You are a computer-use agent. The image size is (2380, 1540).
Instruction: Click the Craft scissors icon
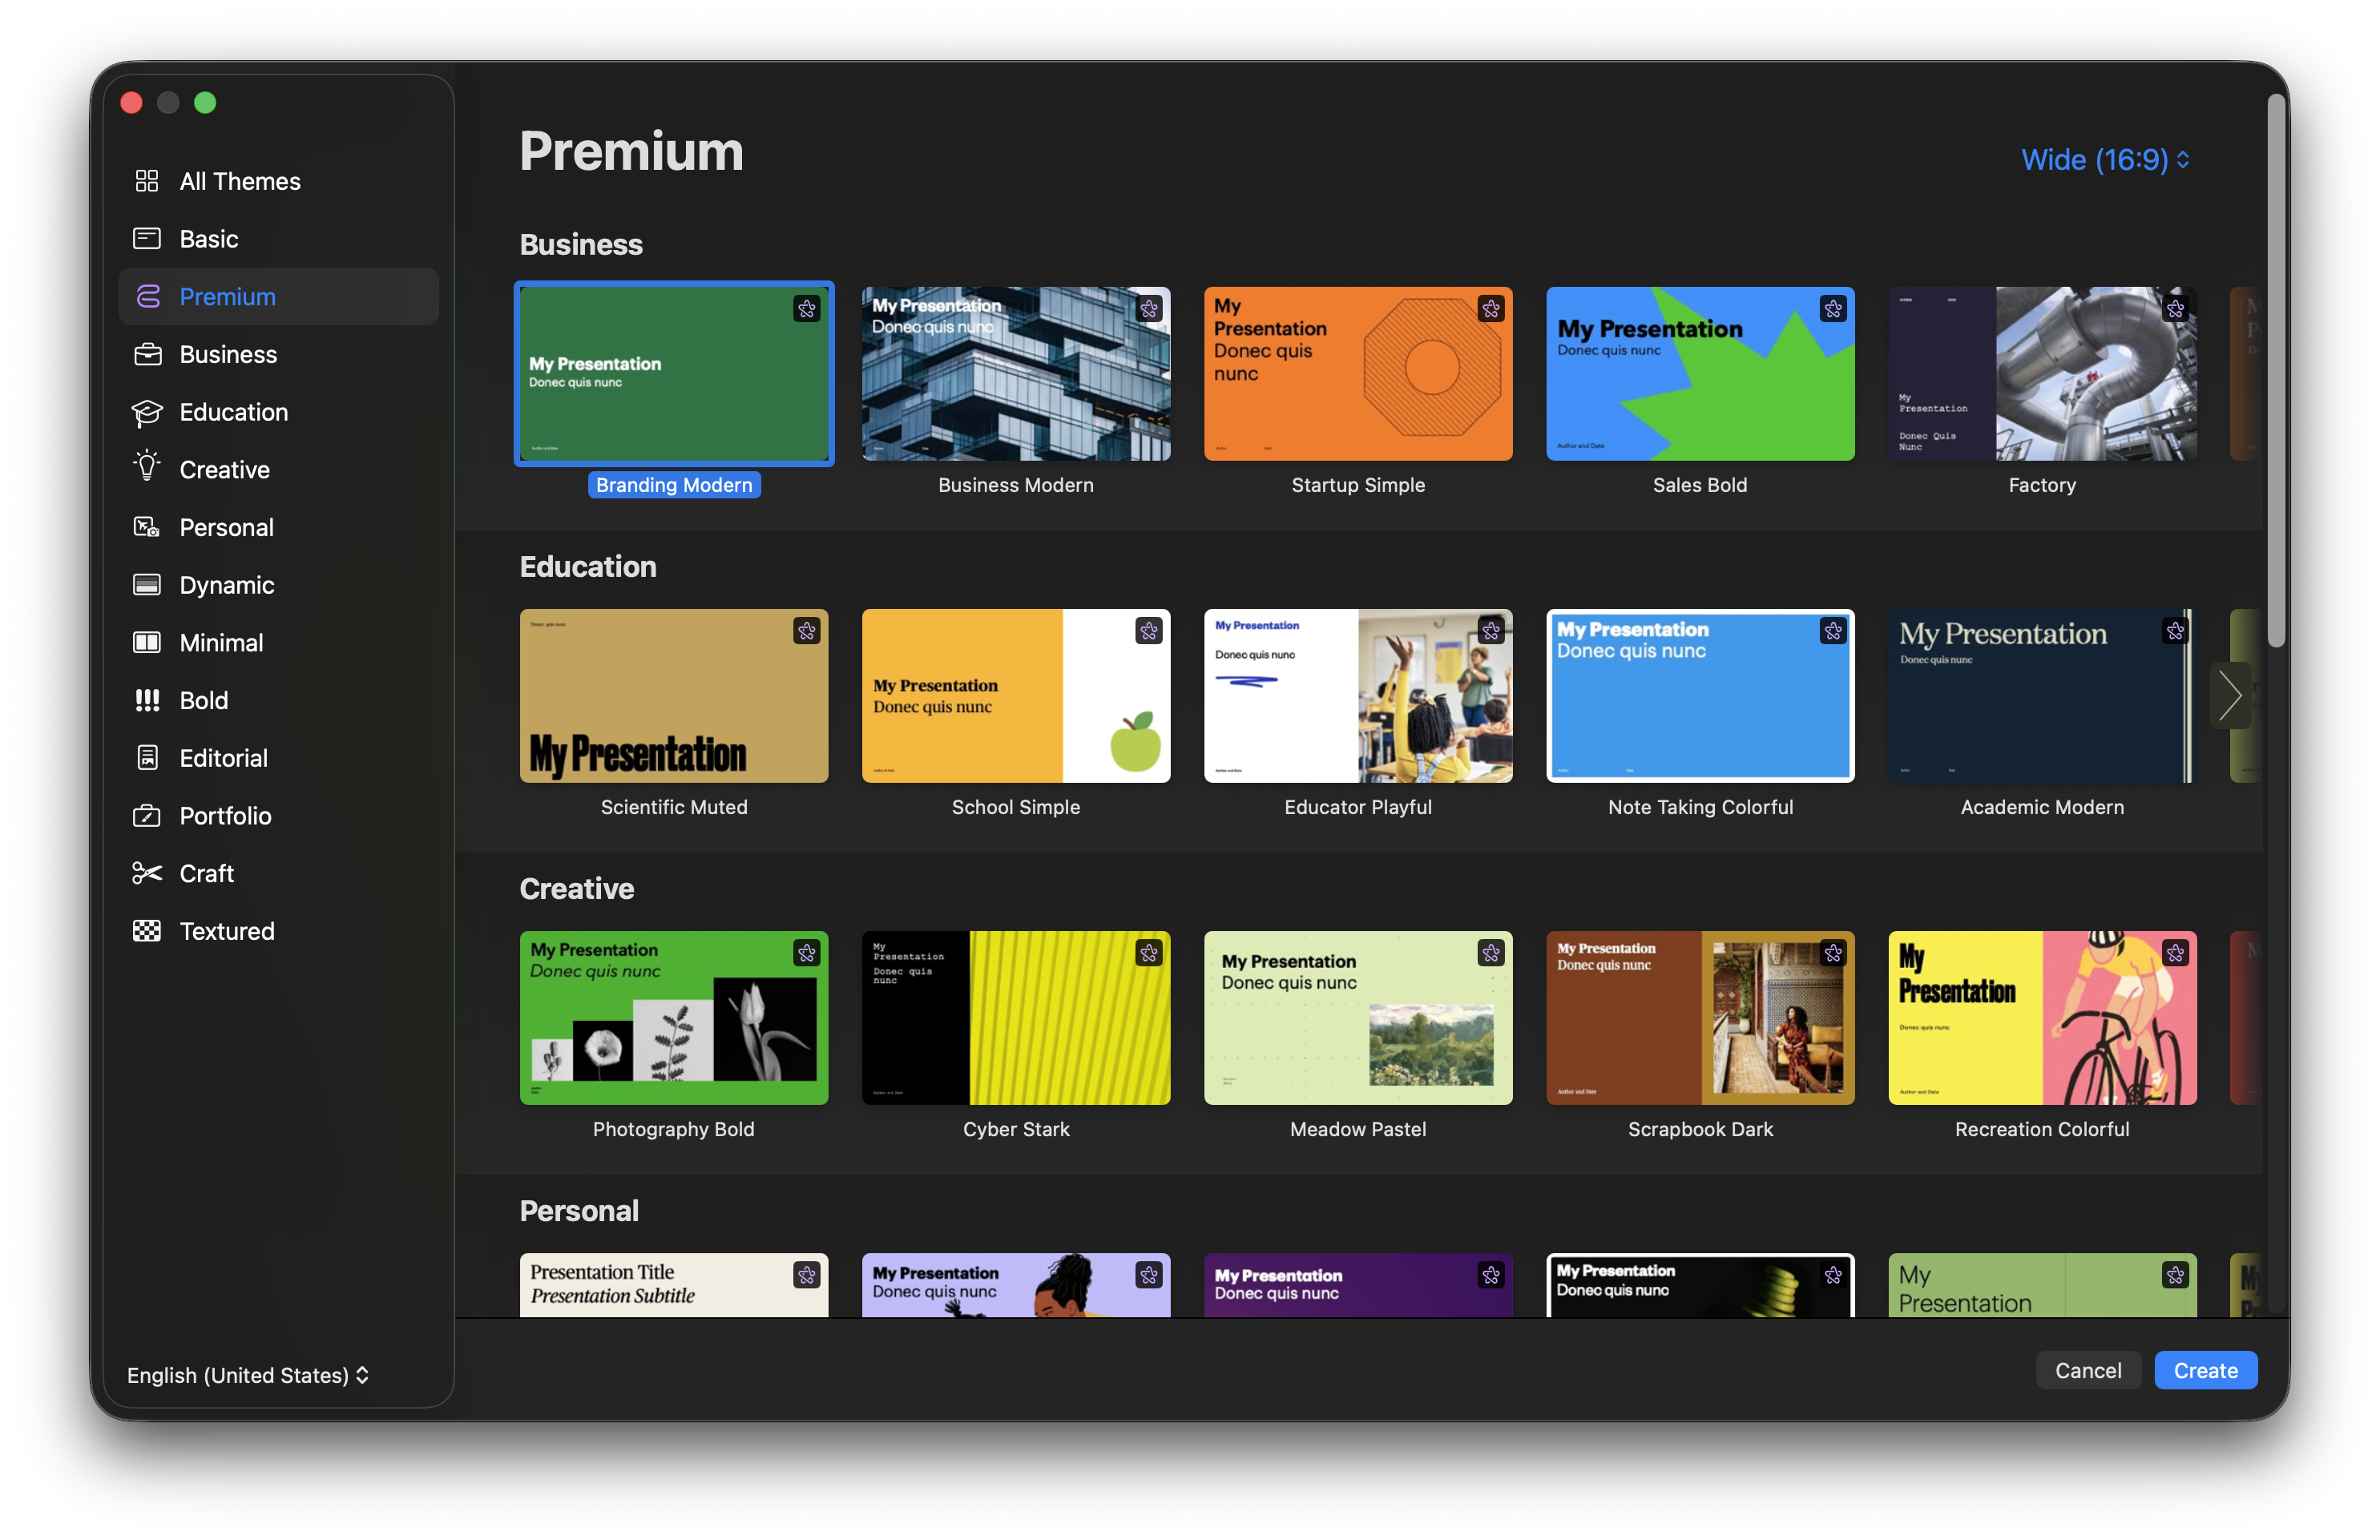(x=147, y=873)
